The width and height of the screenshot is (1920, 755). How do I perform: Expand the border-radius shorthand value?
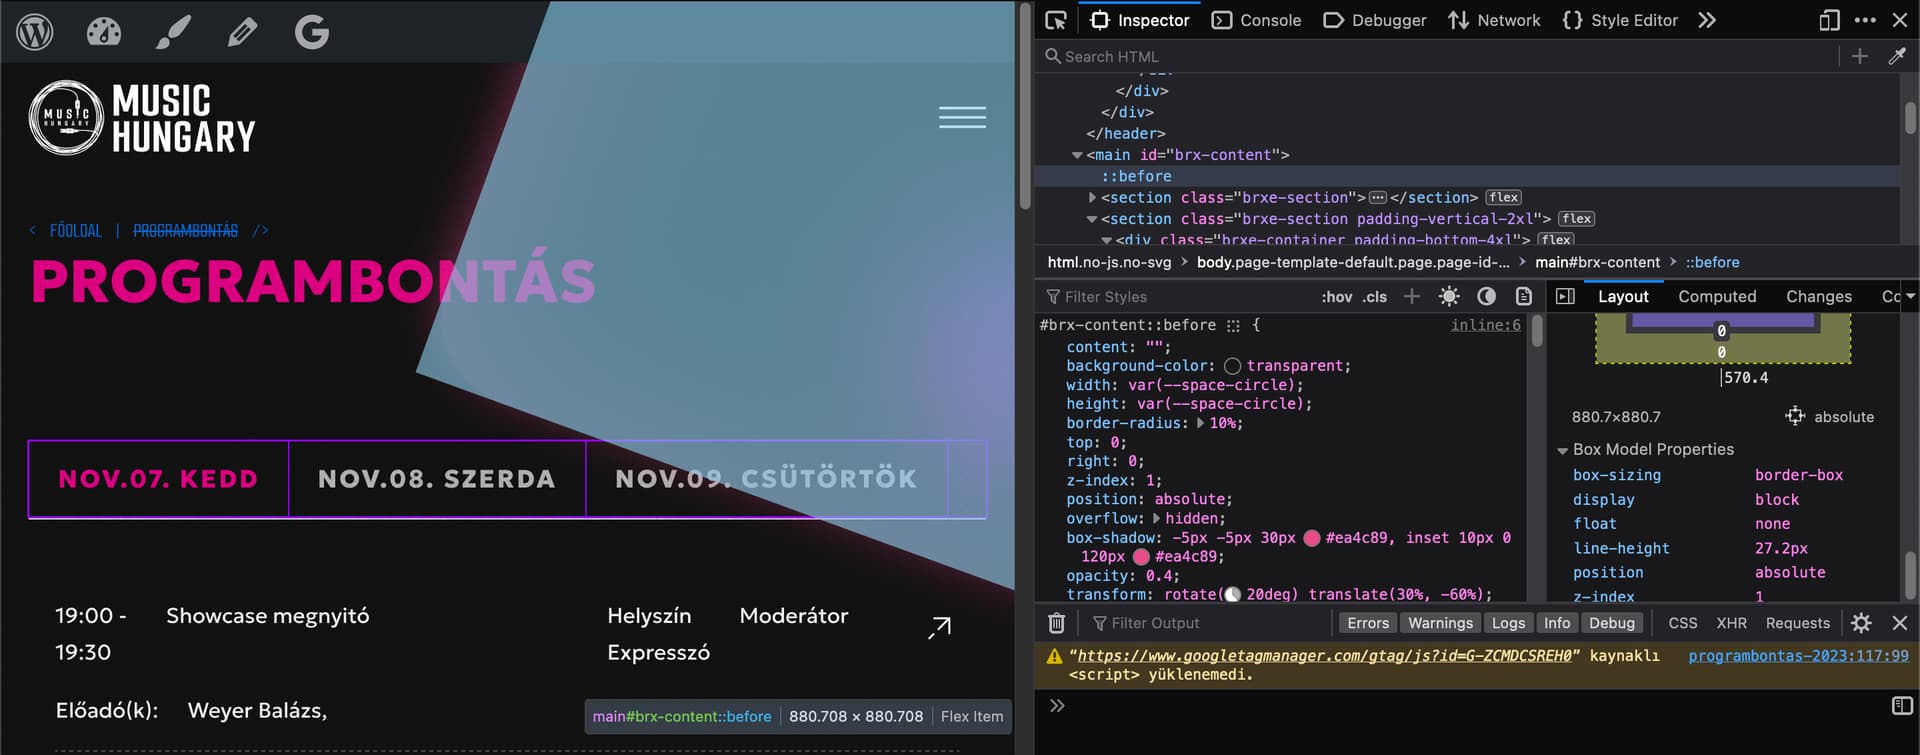coord(1200,423)
